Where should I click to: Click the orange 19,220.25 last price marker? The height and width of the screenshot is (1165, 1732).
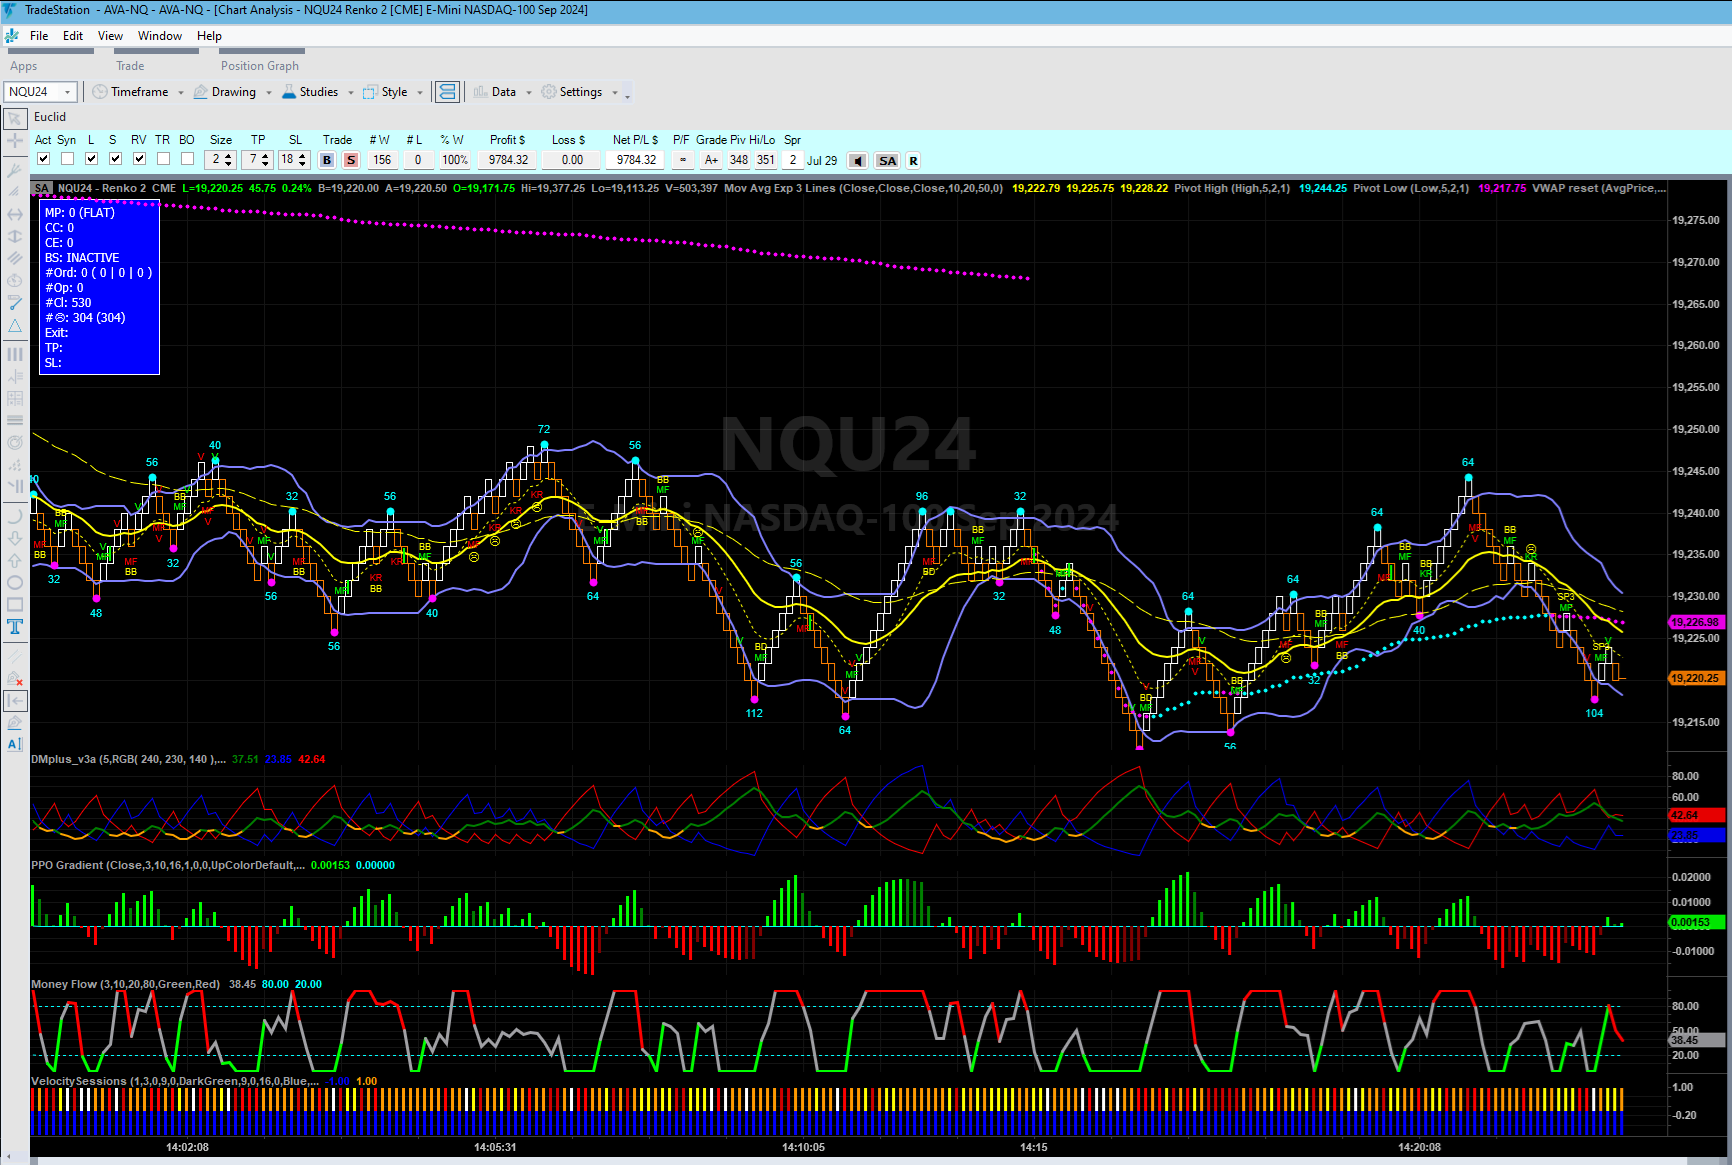pos(1696,678)
